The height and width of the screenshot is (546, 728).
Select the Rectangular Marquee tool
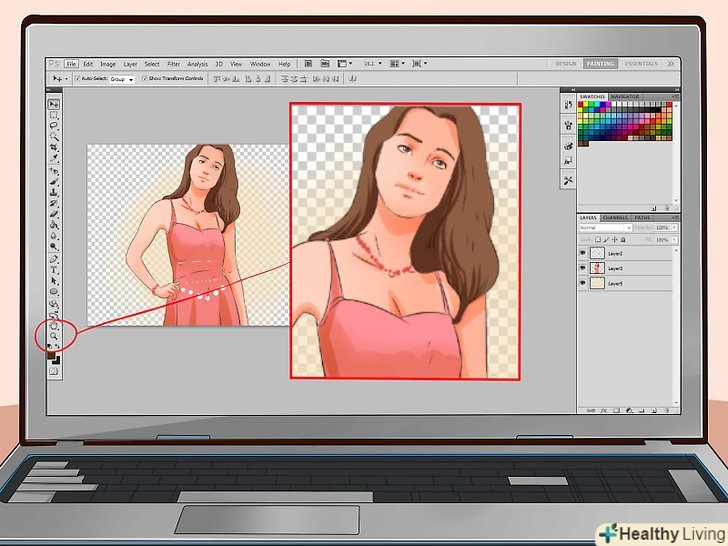coord(54,116)
